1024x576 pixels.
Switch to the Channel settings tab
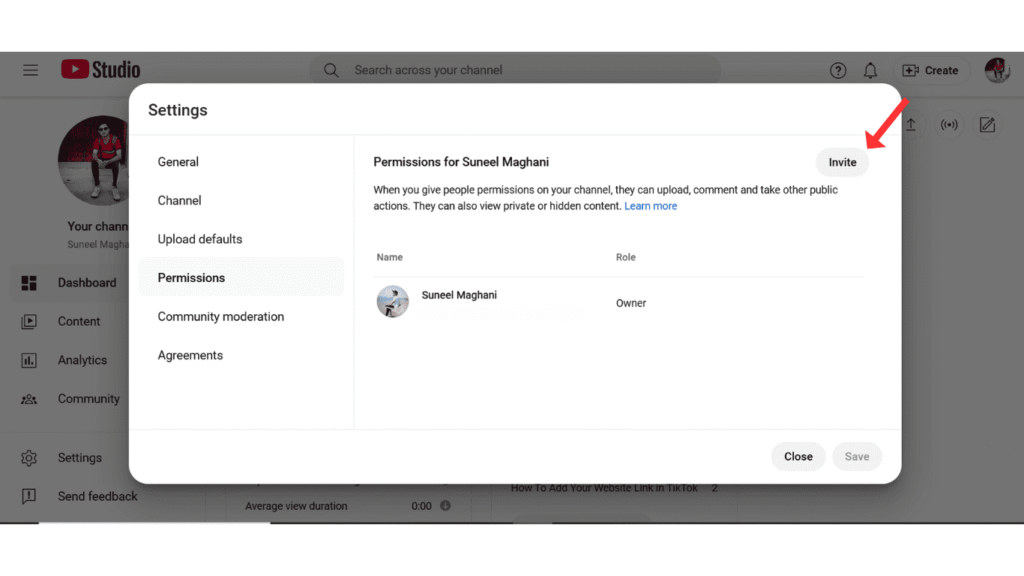[180, 200]
